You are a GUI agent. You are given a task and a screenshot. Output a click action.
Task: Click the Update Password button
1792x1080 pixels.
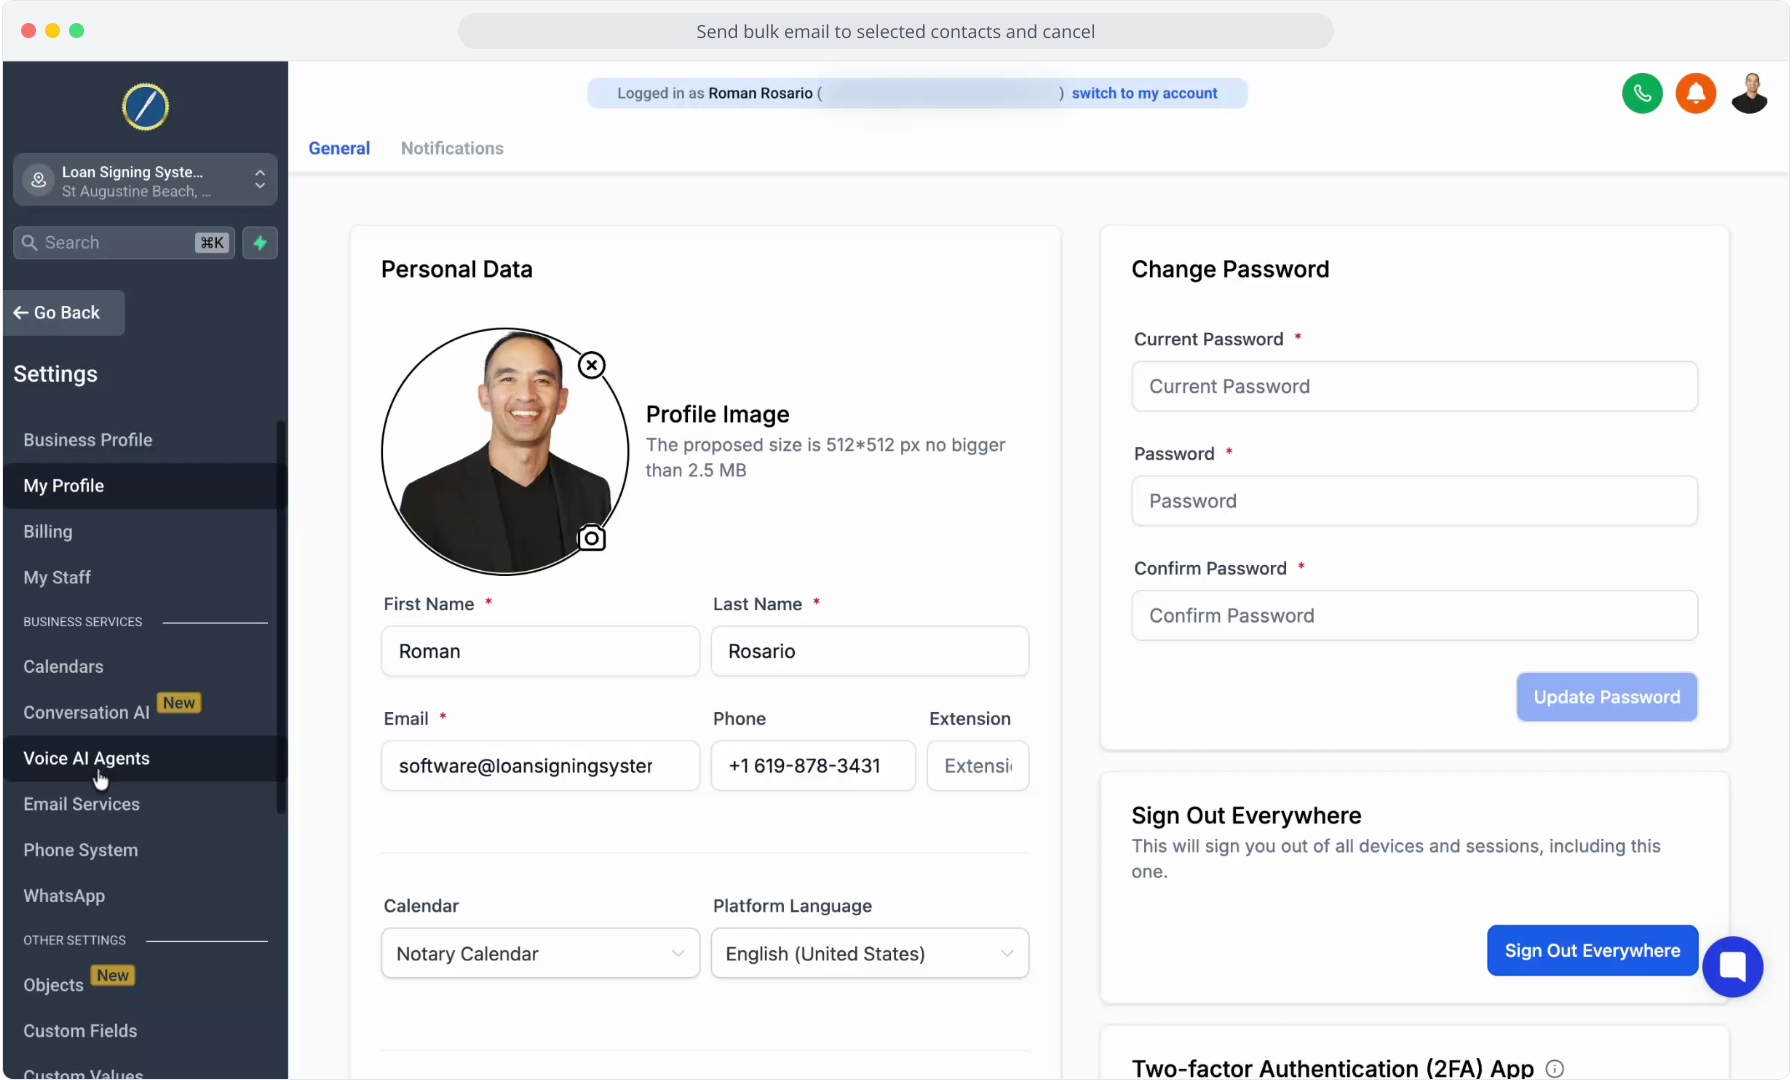[x=1607, y=697]
